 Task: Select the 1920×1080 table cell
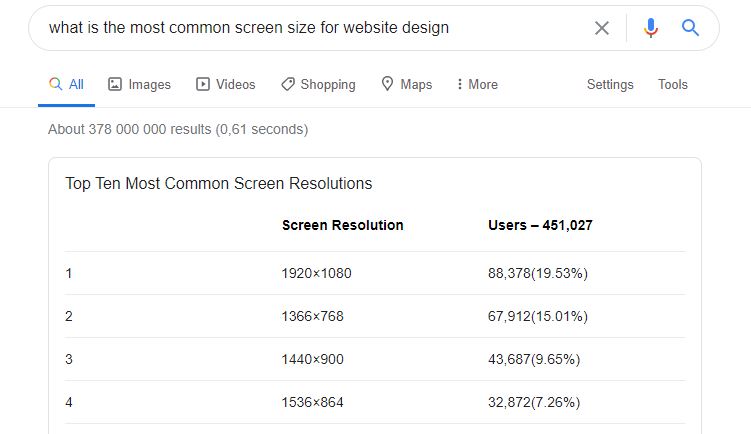(316, 273)
